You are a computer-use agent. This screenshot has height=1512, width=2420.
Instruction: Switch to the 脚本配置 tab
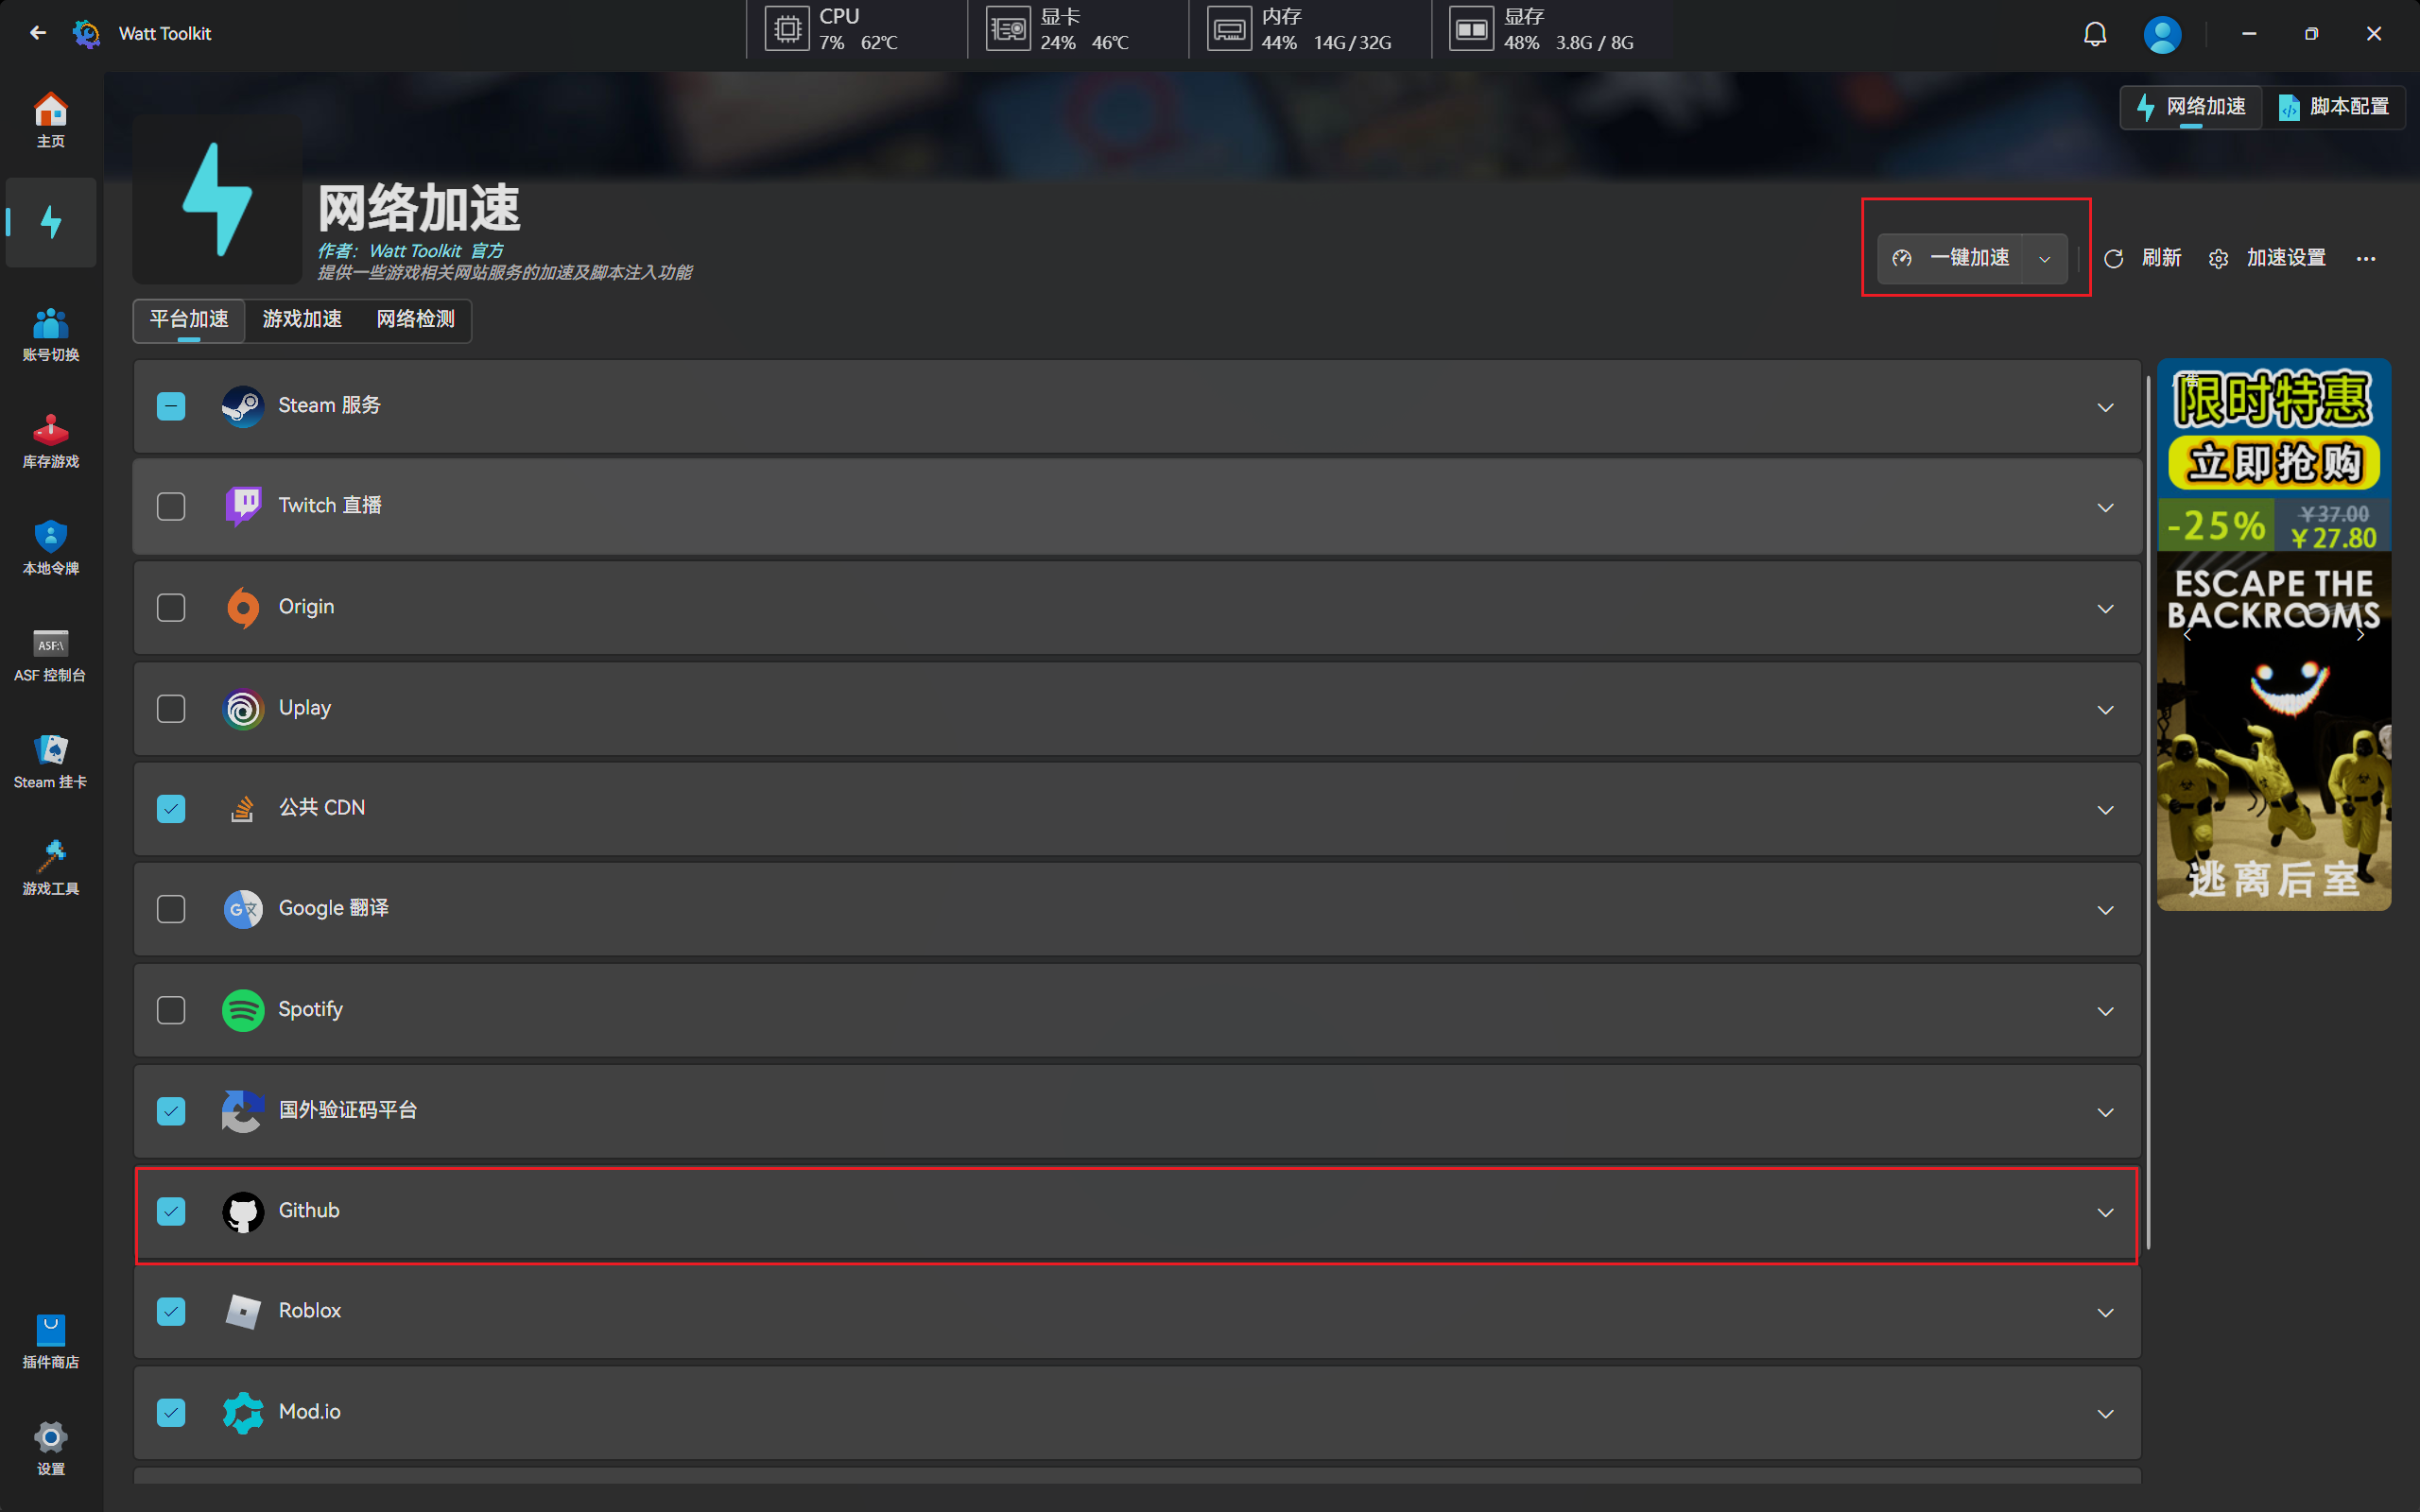click(2333, 107)
